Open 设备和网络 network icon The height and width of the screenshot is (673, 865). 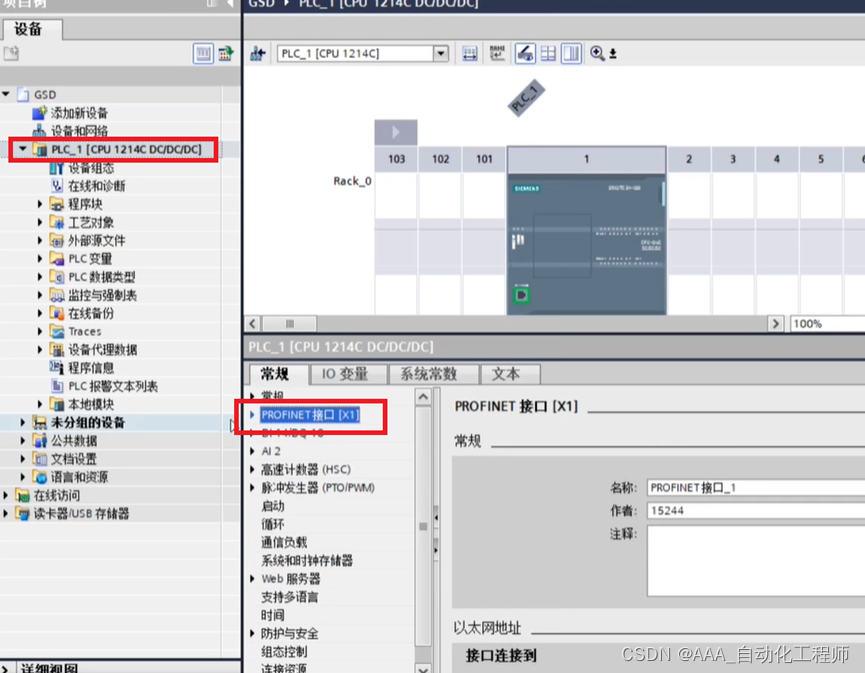pyautogui.click(x=39, y=131)
